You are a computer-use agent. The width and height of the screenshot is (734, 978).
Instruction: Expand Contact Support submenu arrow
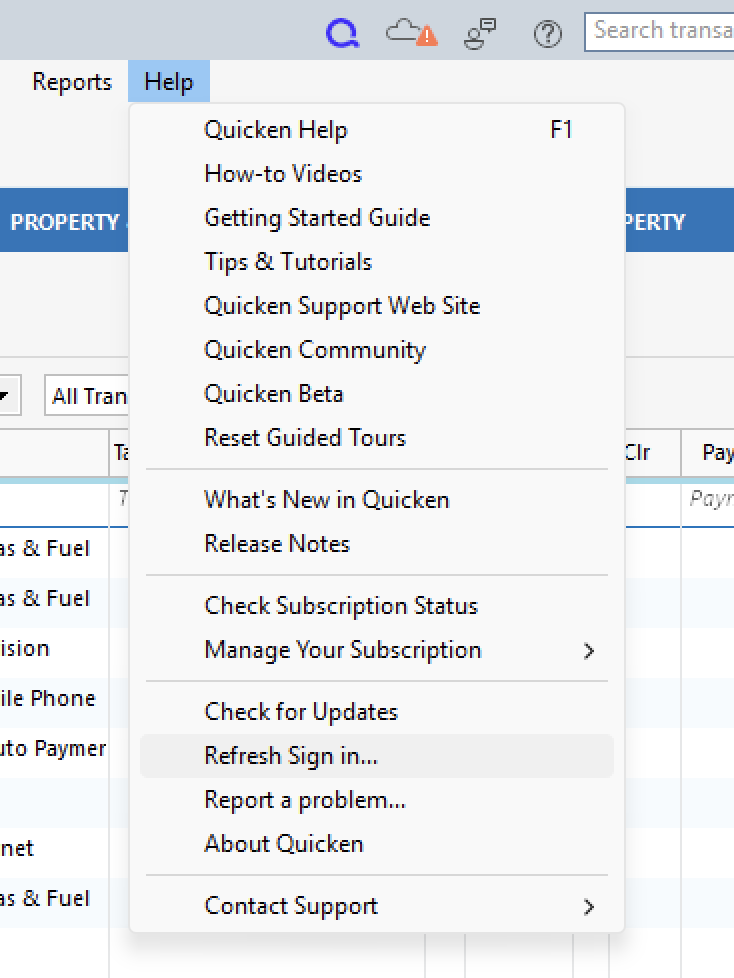[589, 906]
